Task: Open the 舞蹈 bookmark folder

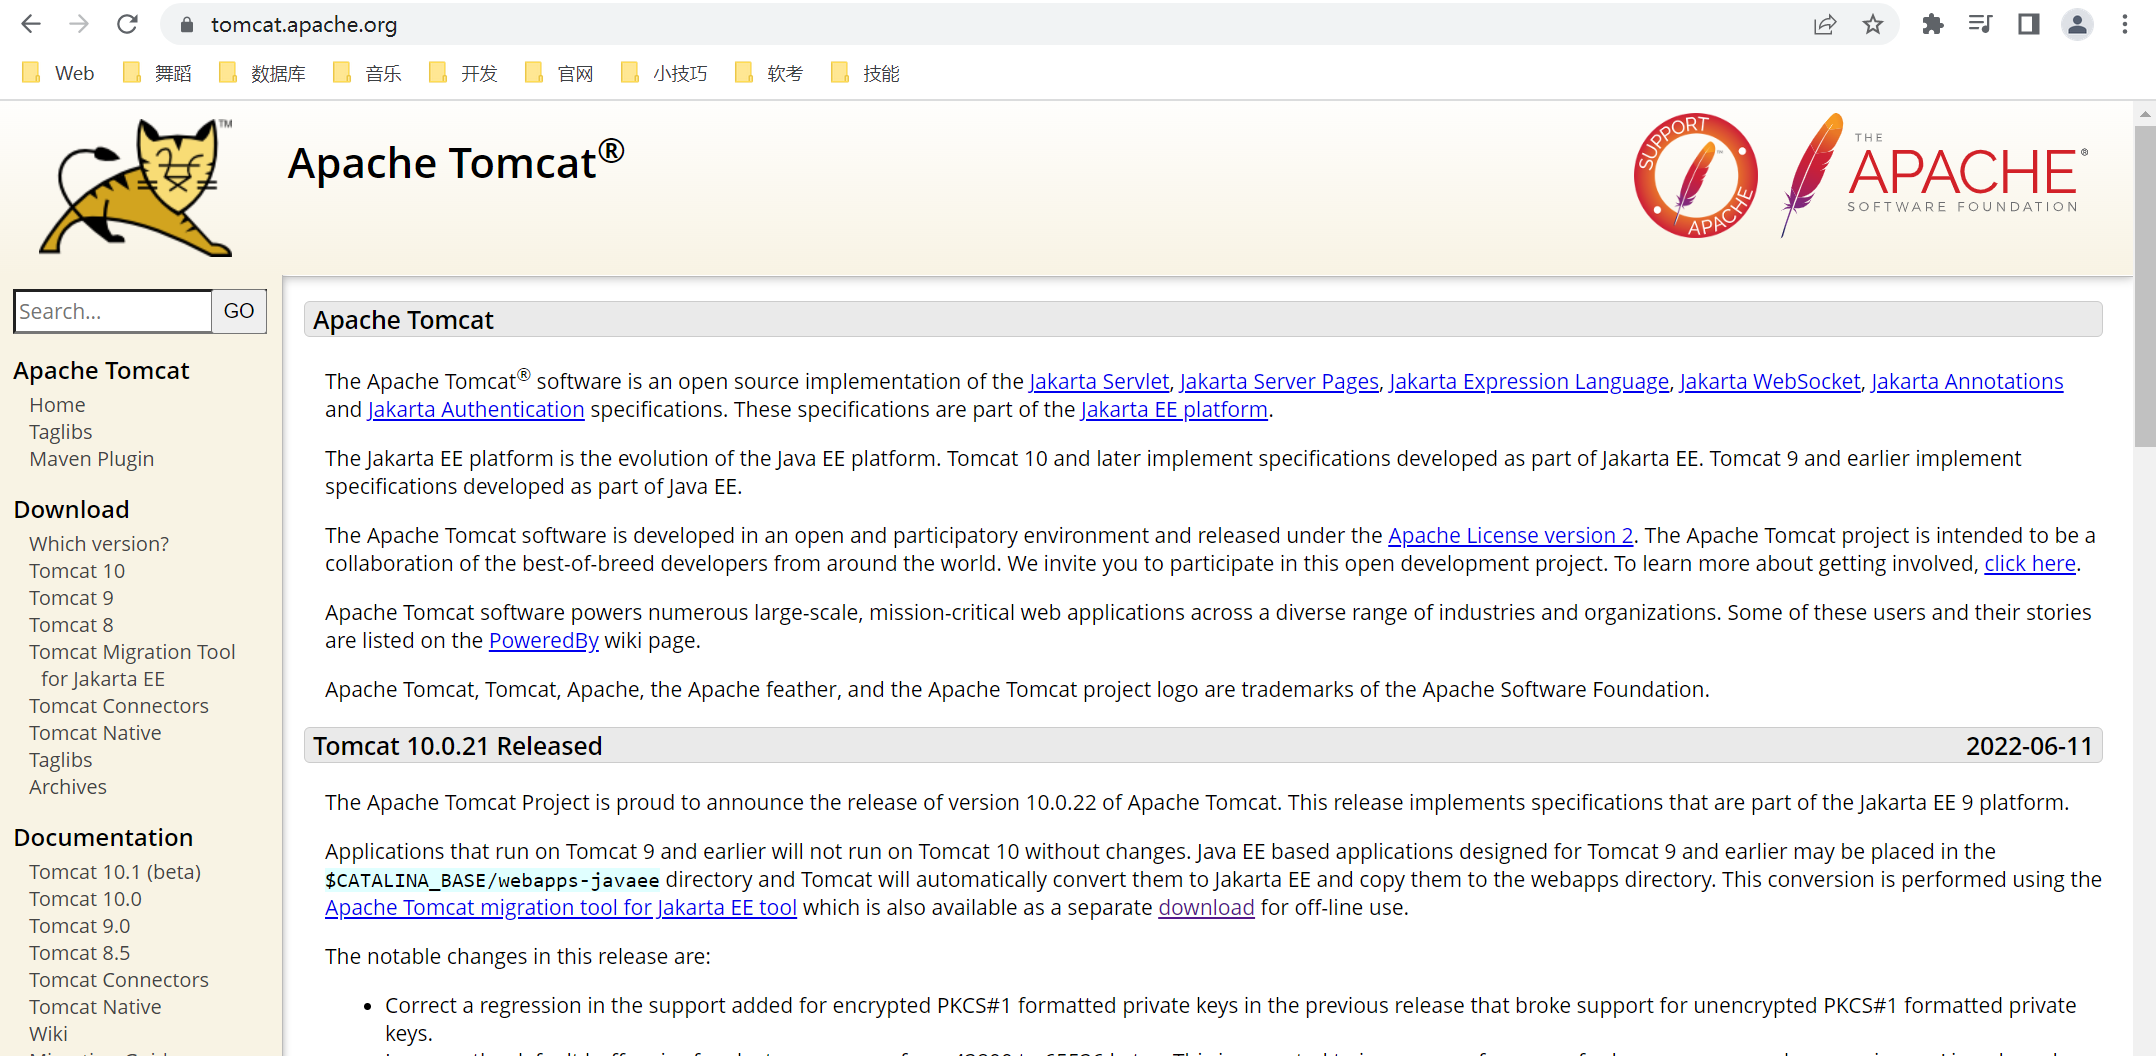Action: [x=157, y=73]
